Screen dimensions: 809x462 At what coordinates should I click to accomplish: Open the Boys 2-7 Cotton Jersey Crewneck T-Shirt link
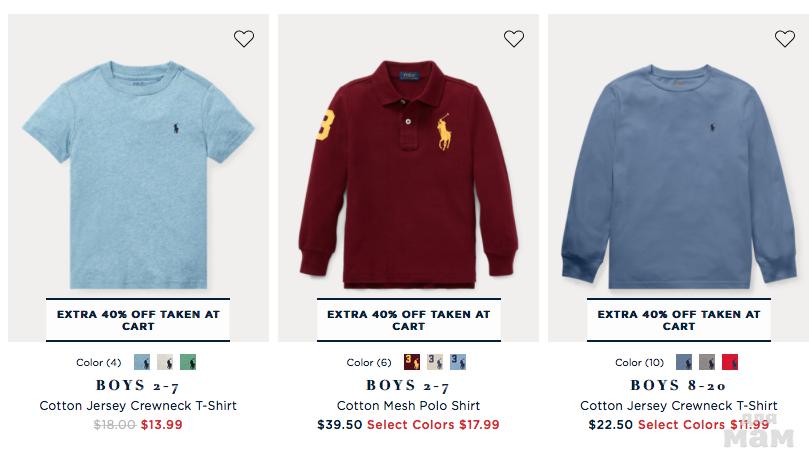pyautogui.click(x=138, y=406)
